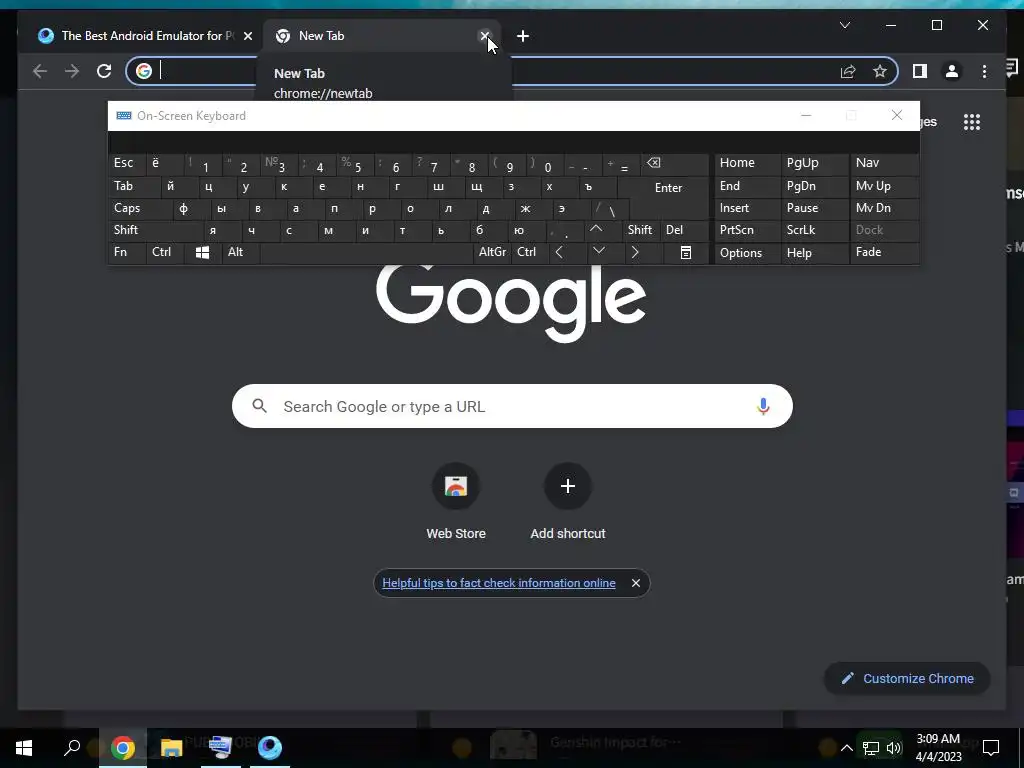Click the Search Google or type a URL box

pos(512,406)
